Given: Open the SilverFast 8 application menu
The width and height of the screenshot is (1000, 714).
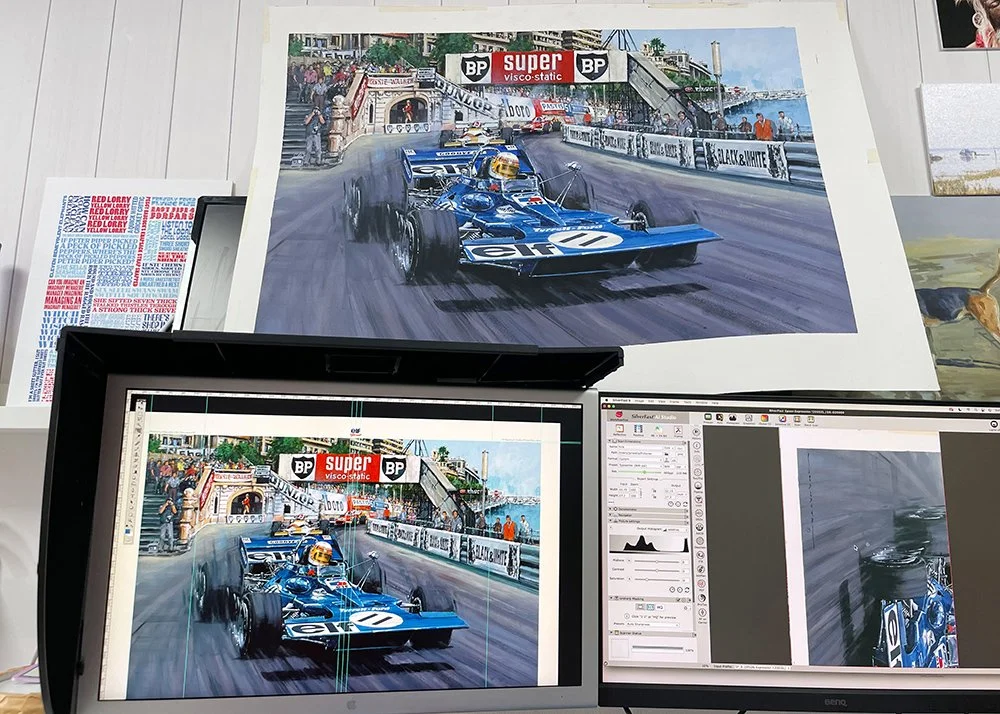Looking at the screenshot, I should (x=621, y=400).
